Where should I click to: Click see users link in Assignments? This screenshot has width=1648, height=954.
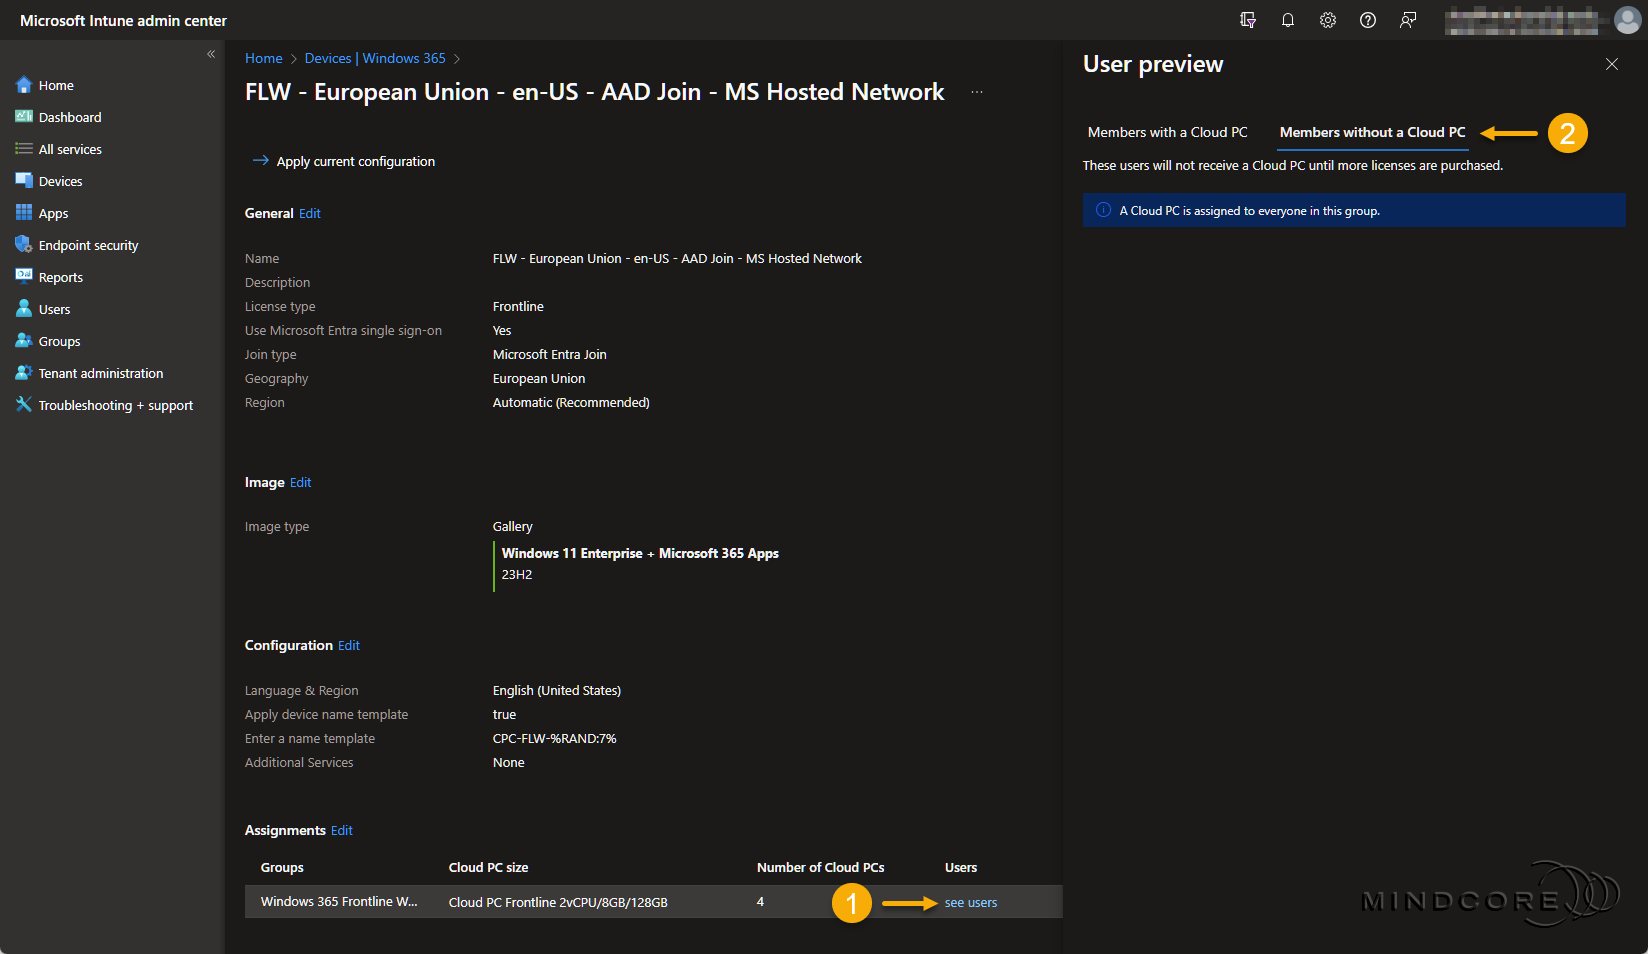pyautogui.click(x=970, y=903)
